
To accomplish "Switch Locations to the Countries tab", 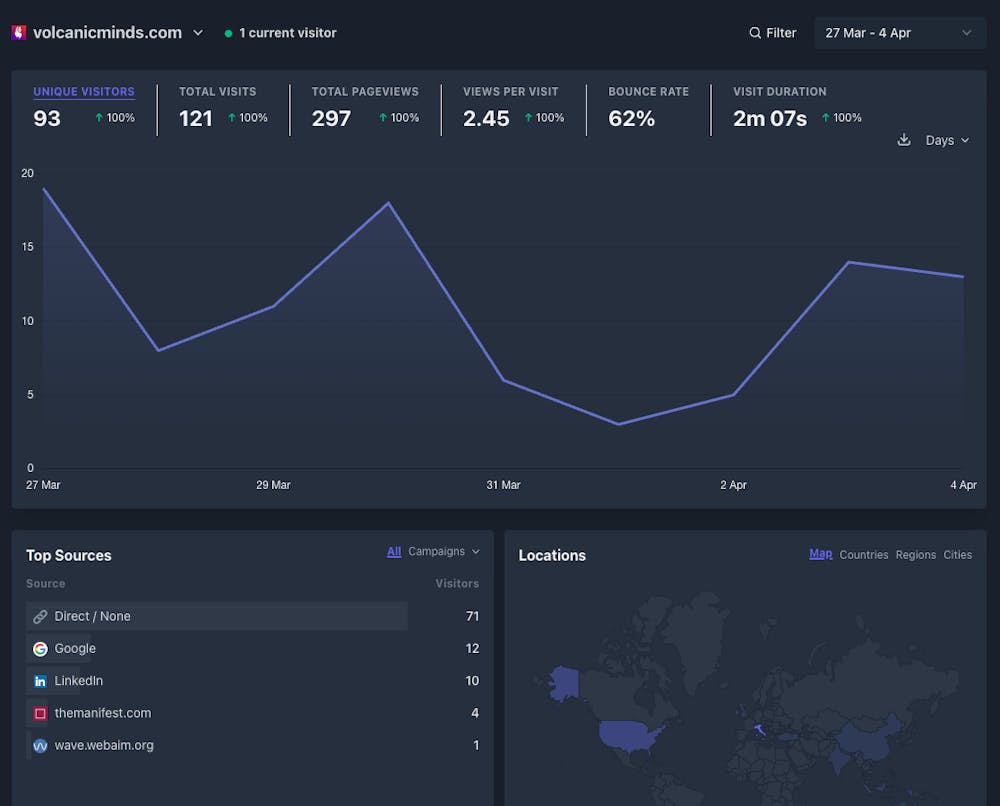I will pos(864,555).
